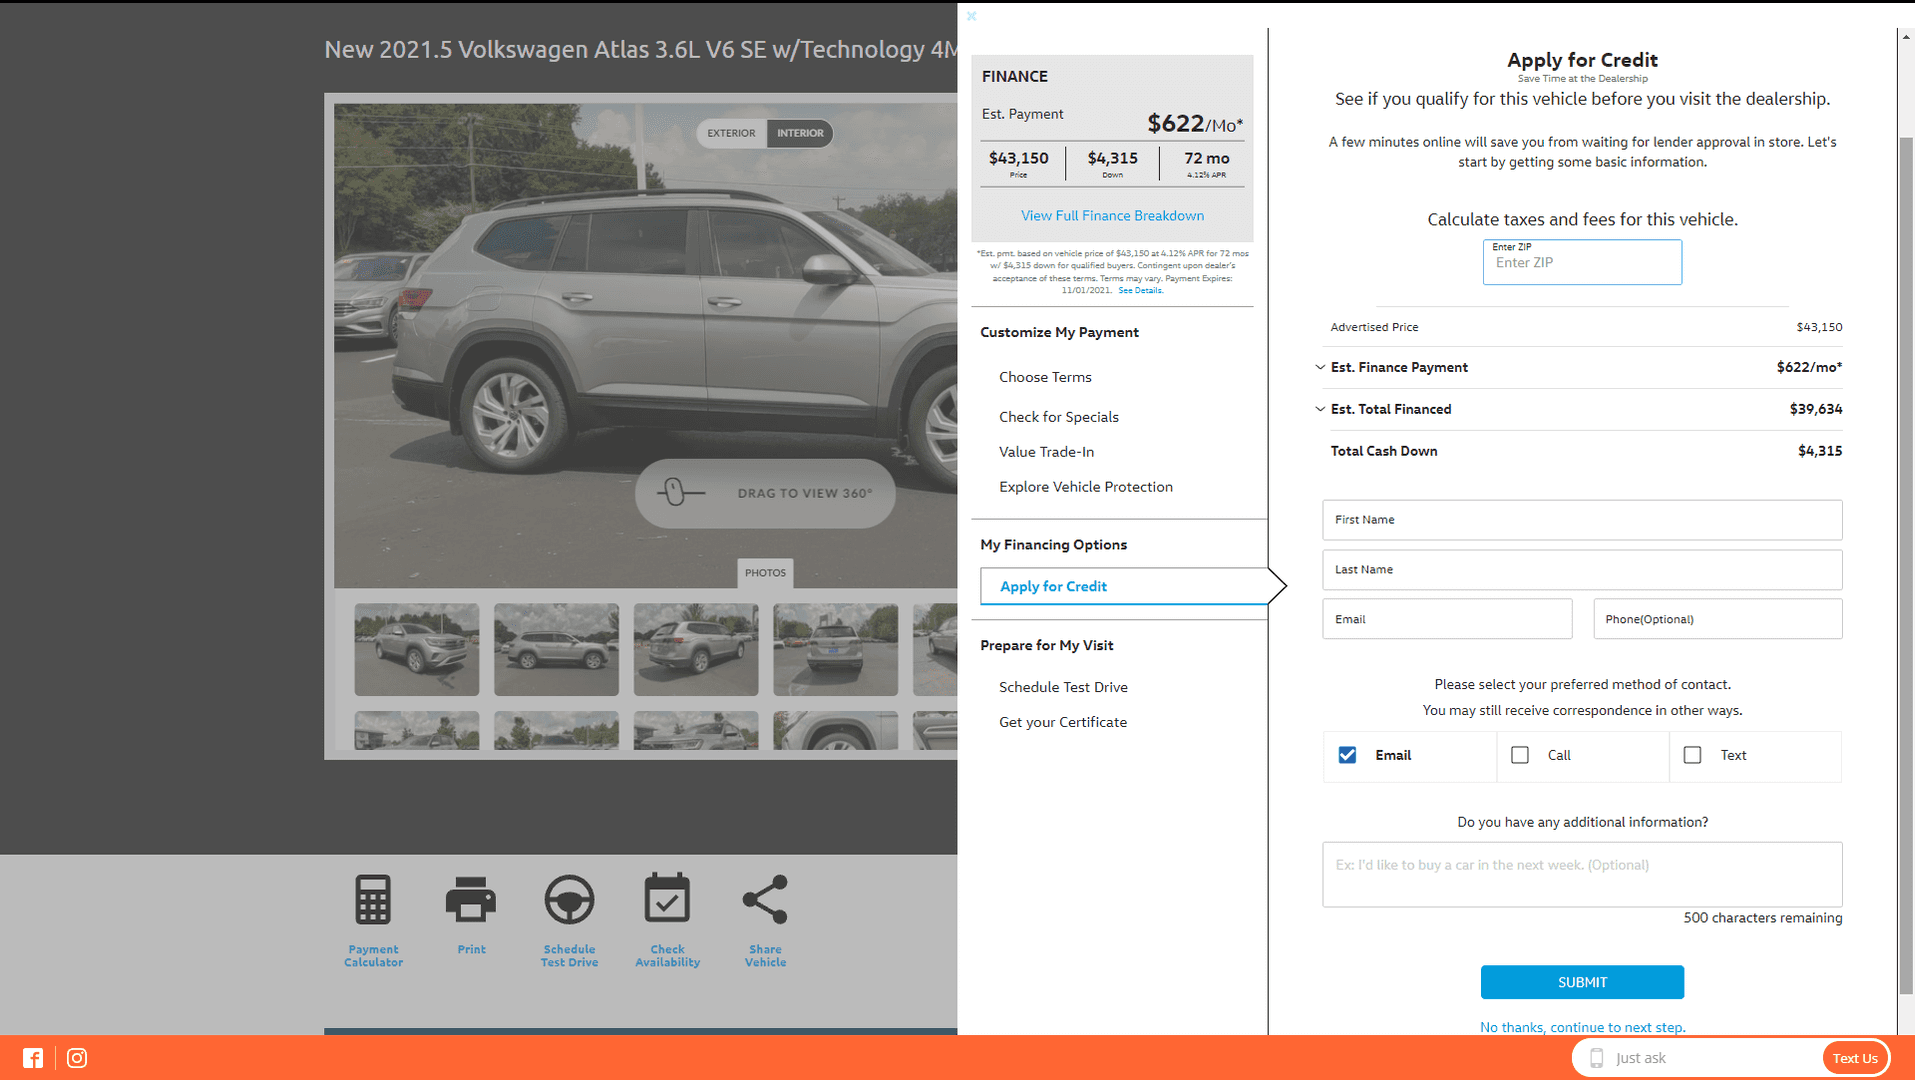The image size is (1915, 1080).
Task: Click the $622/Mo estimated payment text
Action: tap(1195, 123)
